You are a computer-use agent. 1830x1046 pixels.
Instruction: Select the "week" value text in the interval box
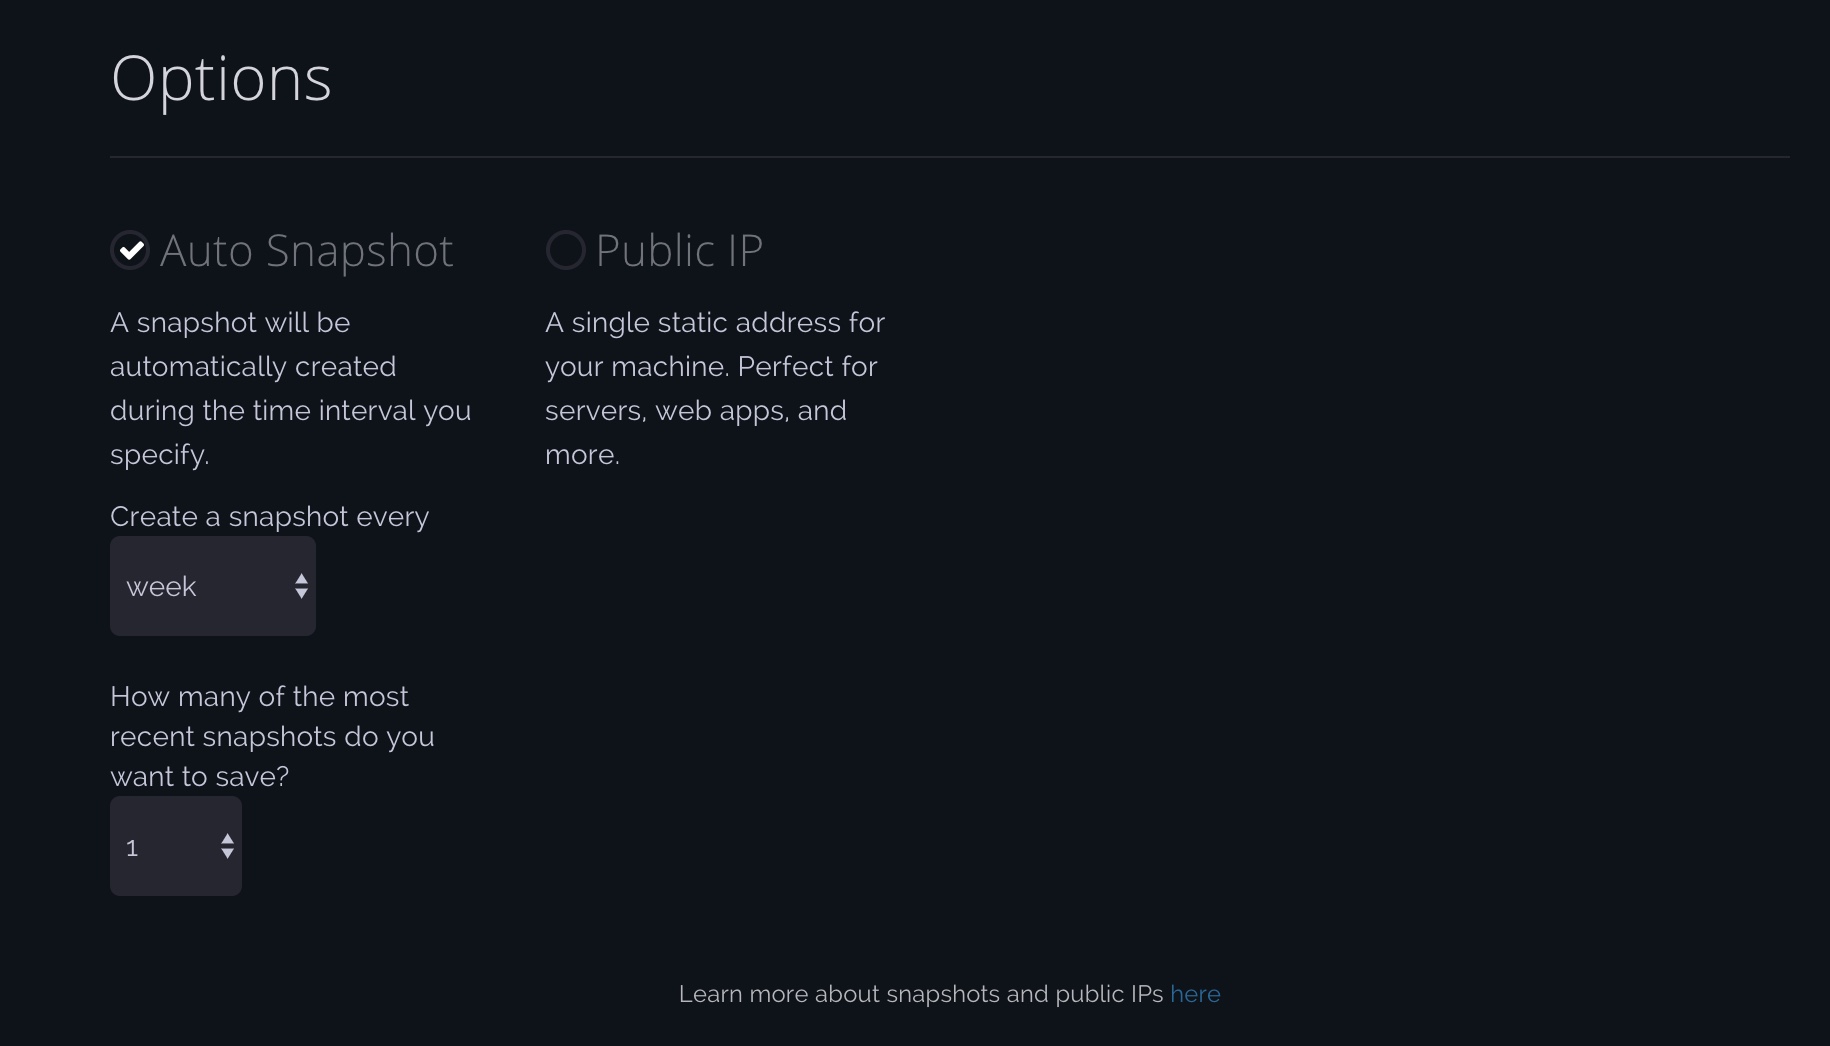point(161,587)
